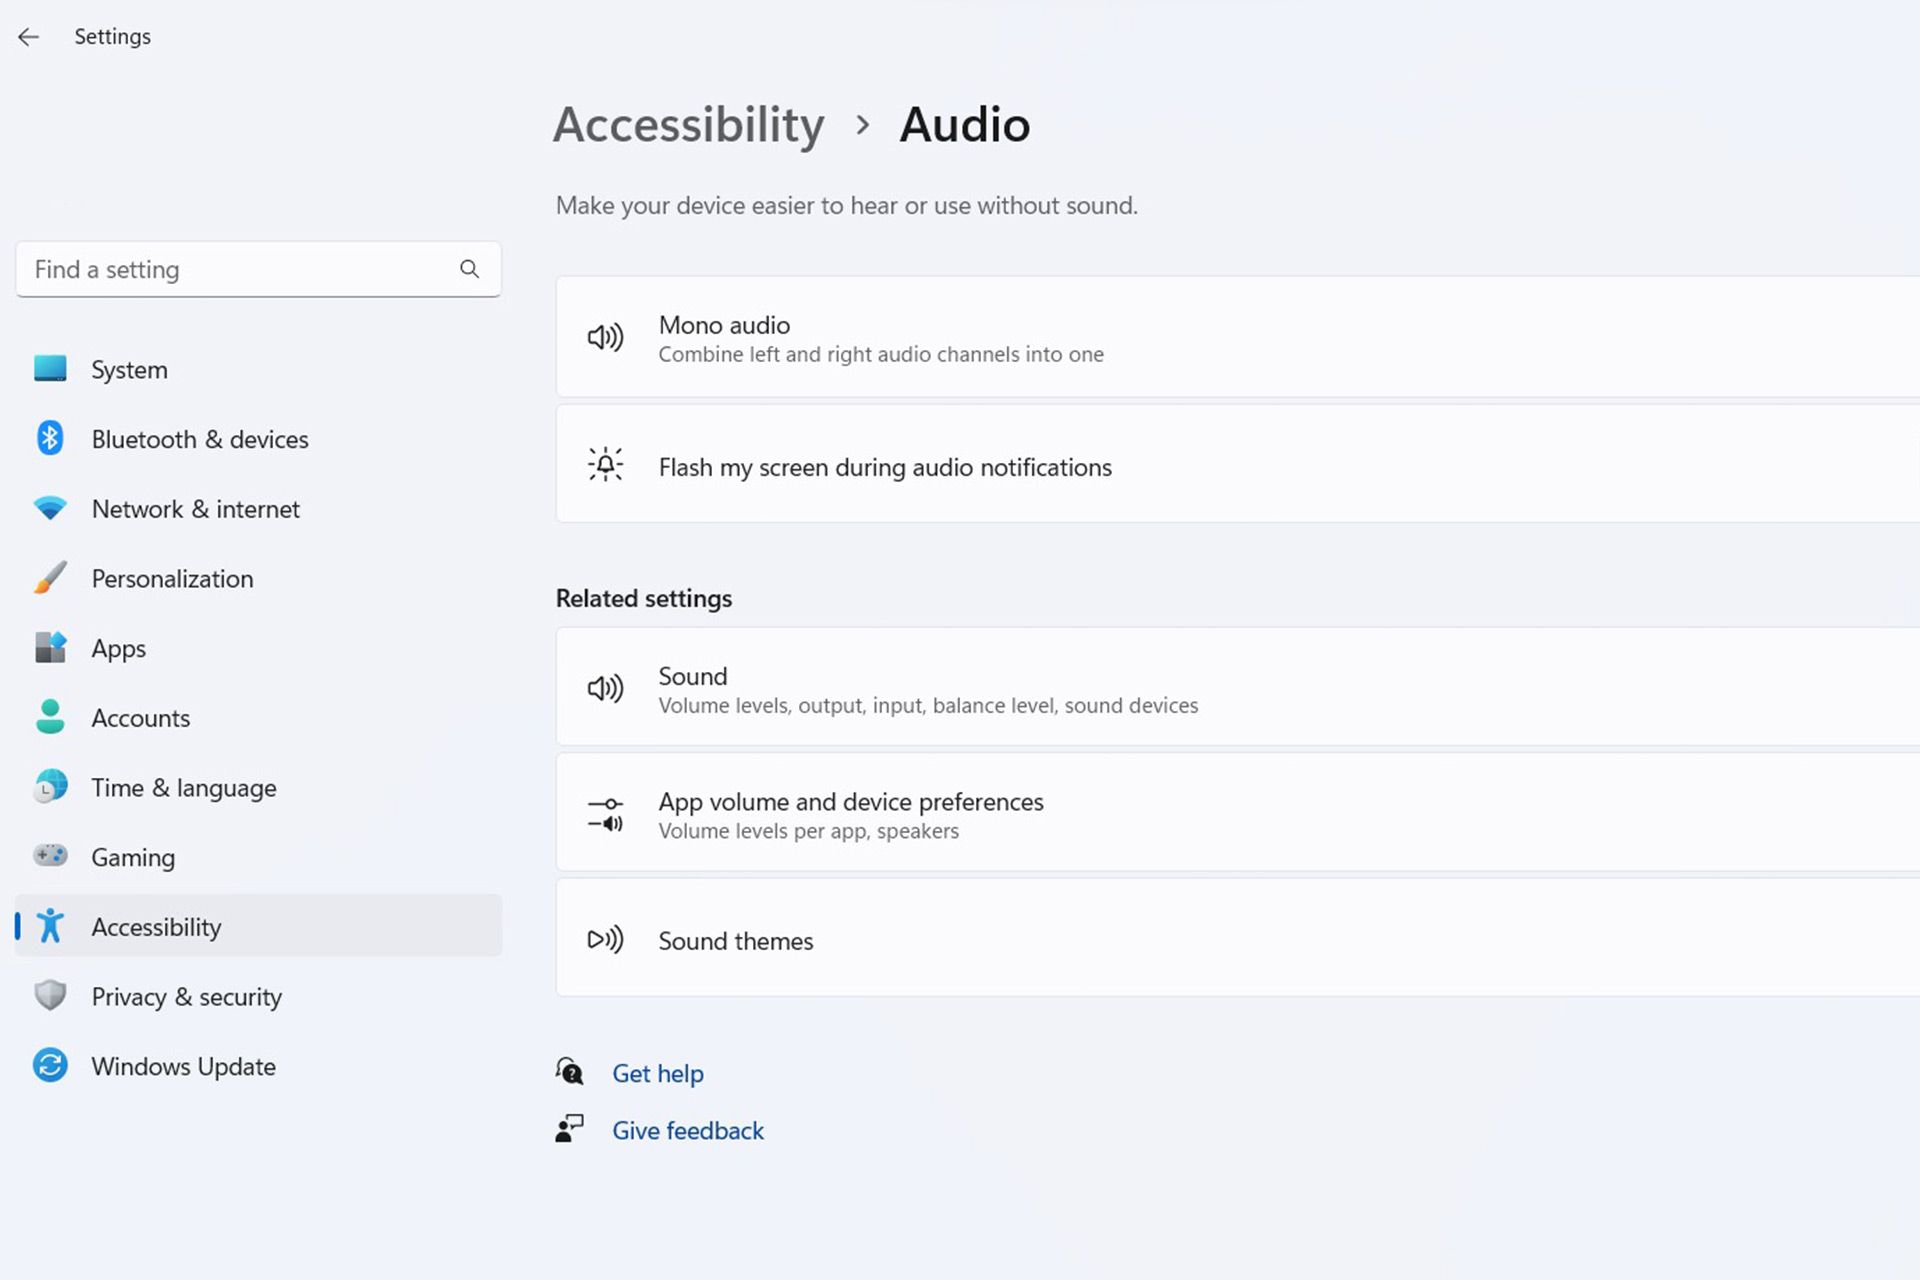Select the Privacy and security menu item
1920x1280 pixels.
click(186, 996)
